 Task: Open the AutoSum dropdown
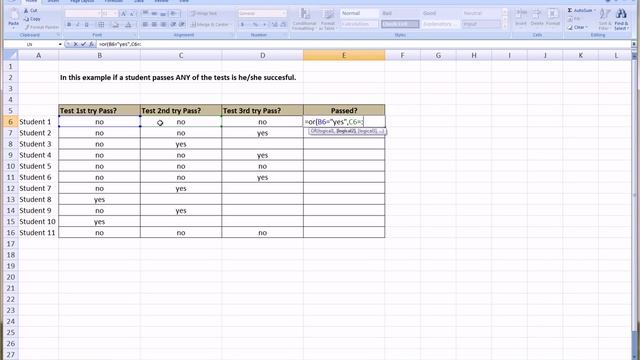coord(595,10)
